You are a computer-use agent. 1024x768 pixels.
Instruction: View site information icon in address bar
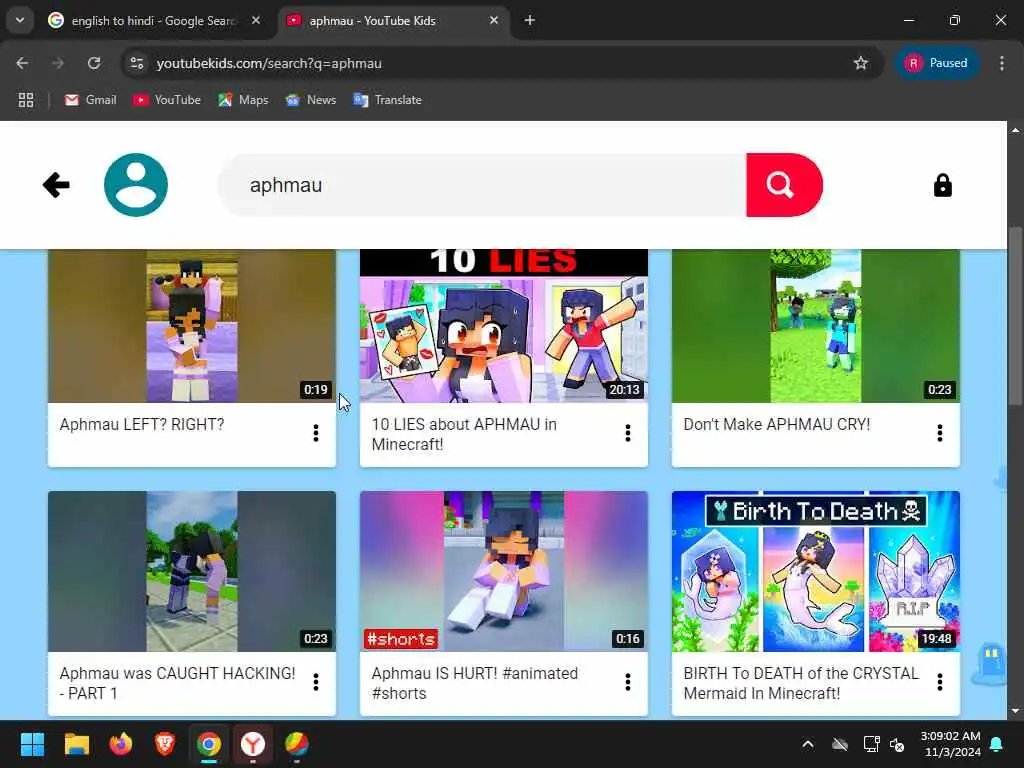(x=136, y=63)
